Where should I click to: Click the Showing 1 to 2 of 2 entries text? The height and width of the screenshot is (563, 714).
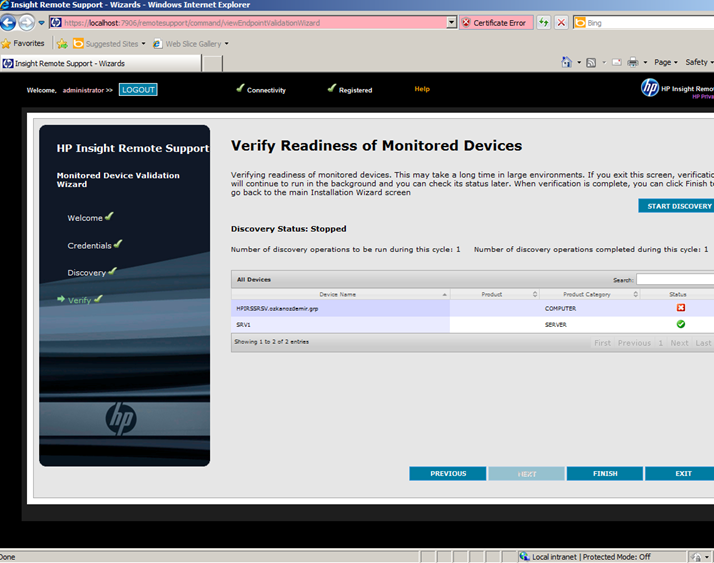pyautogui.click(x=271, y=342)
